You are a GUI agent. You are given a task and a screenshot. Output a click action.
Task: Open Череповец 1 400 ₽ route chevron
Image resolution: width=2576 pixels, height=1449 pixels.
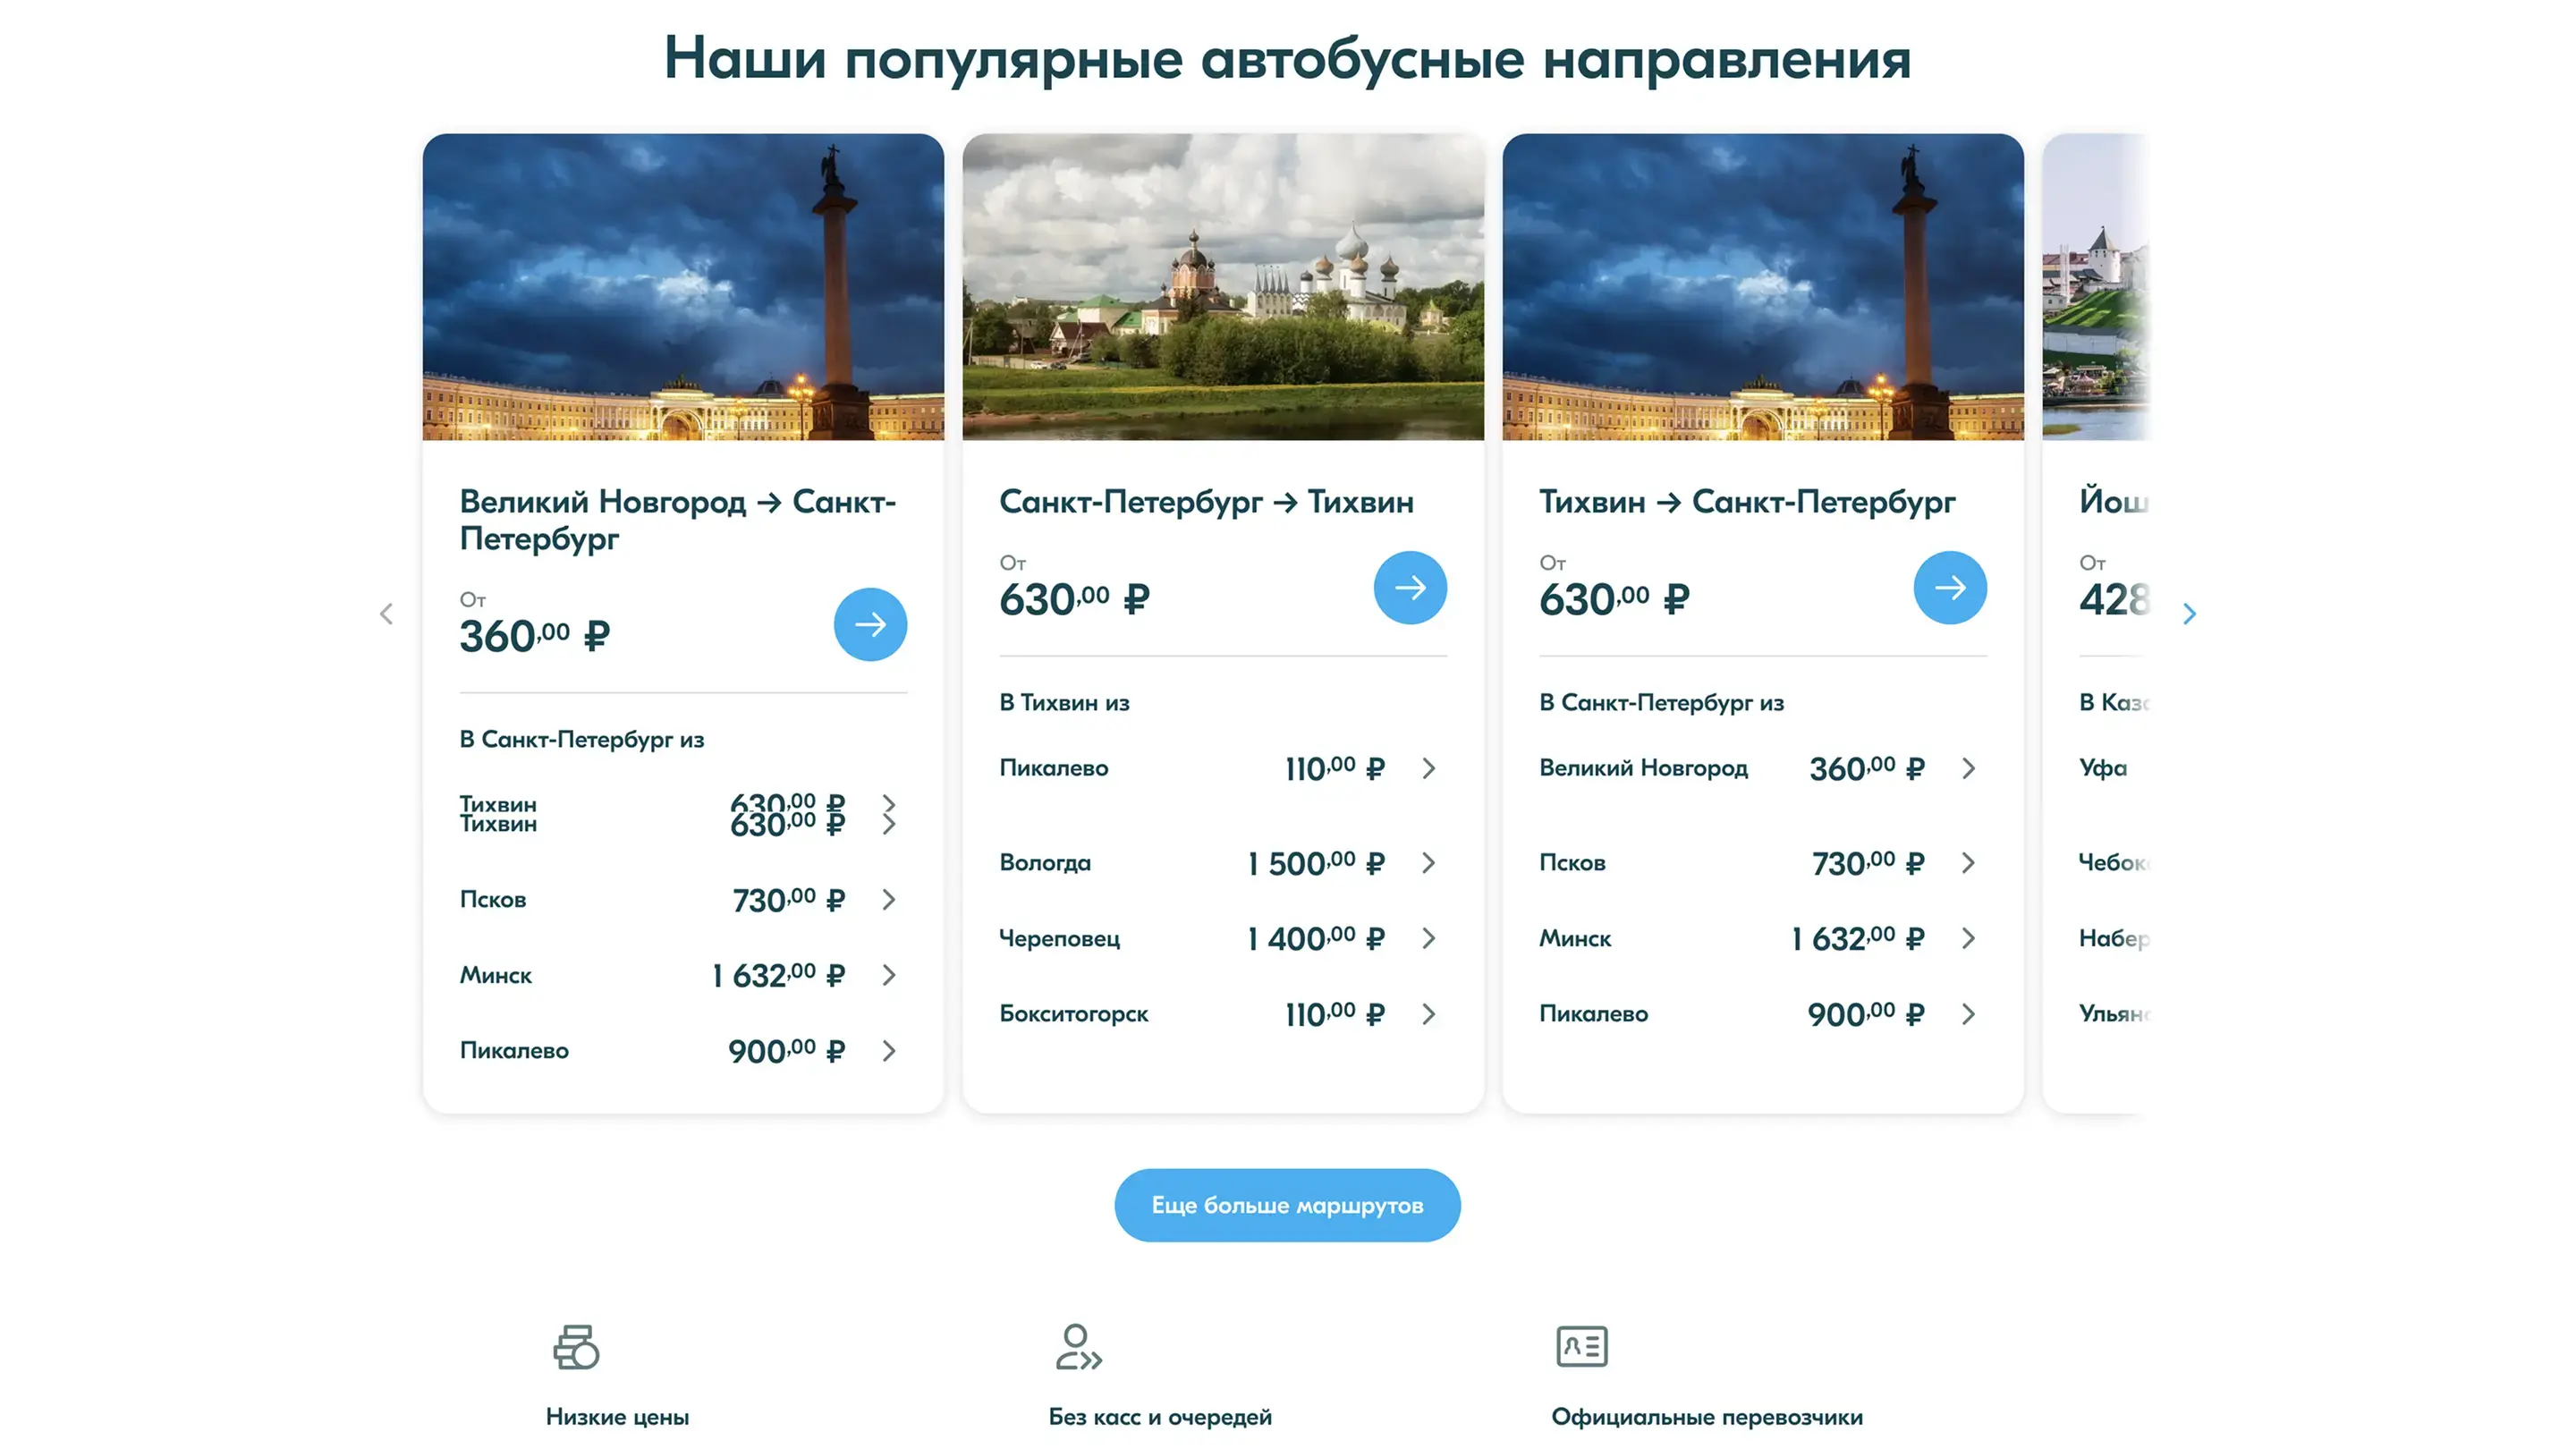pyautogui.click(x=1428, y=938)
